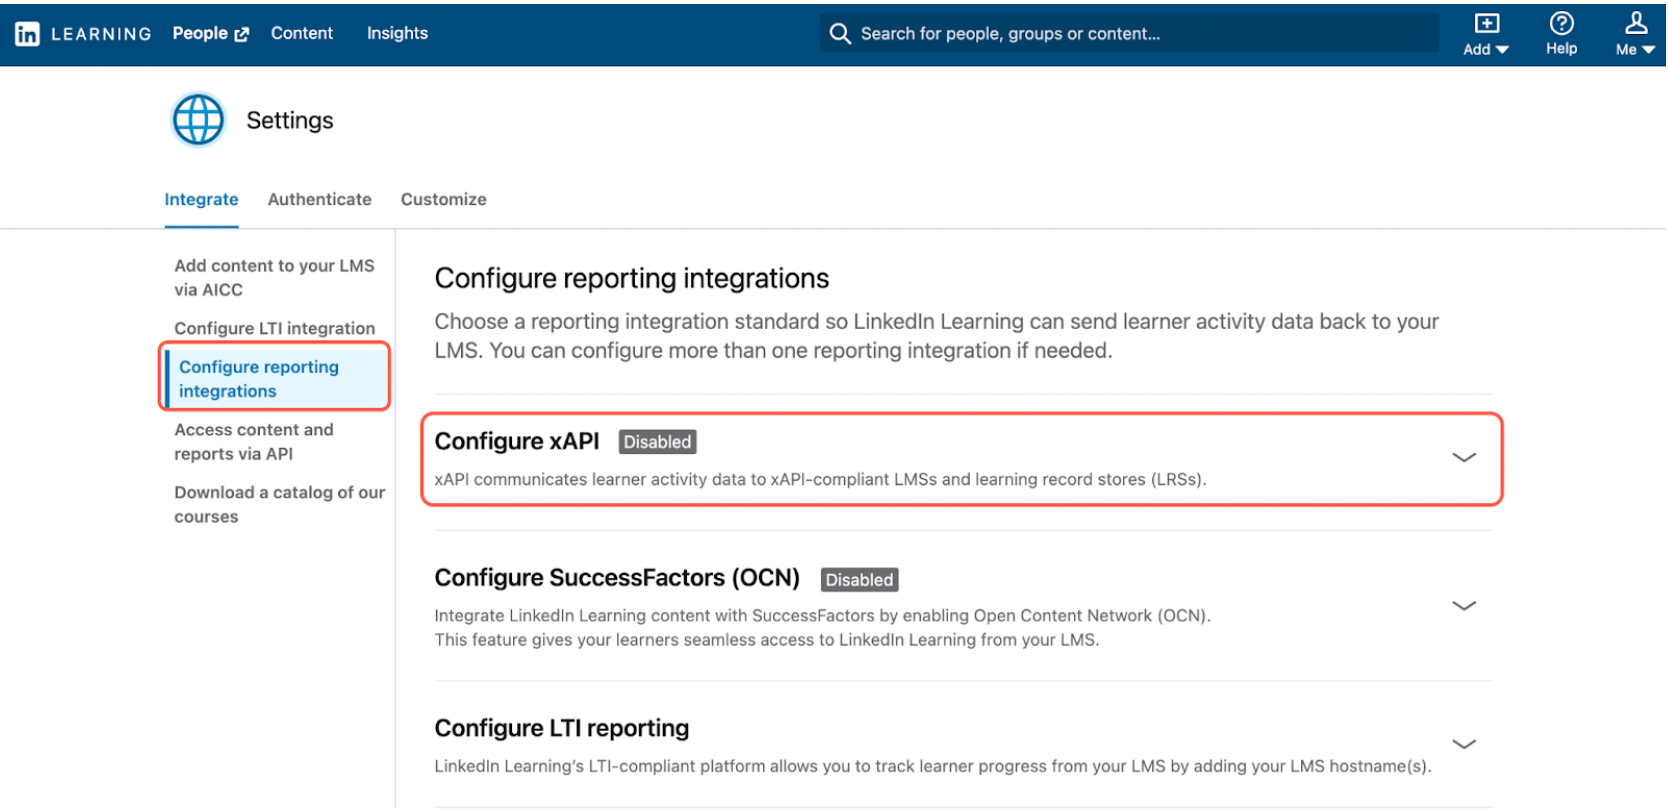The image size is (1668, 810).
Task: Select Download a catalog of our courses
Action: (279, 504)
